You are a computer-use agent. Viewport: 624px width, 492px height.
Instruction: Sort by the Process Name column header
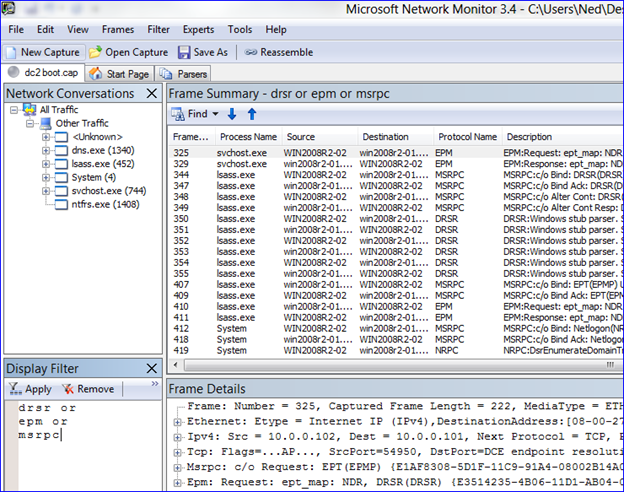click(x=248, y=137)
